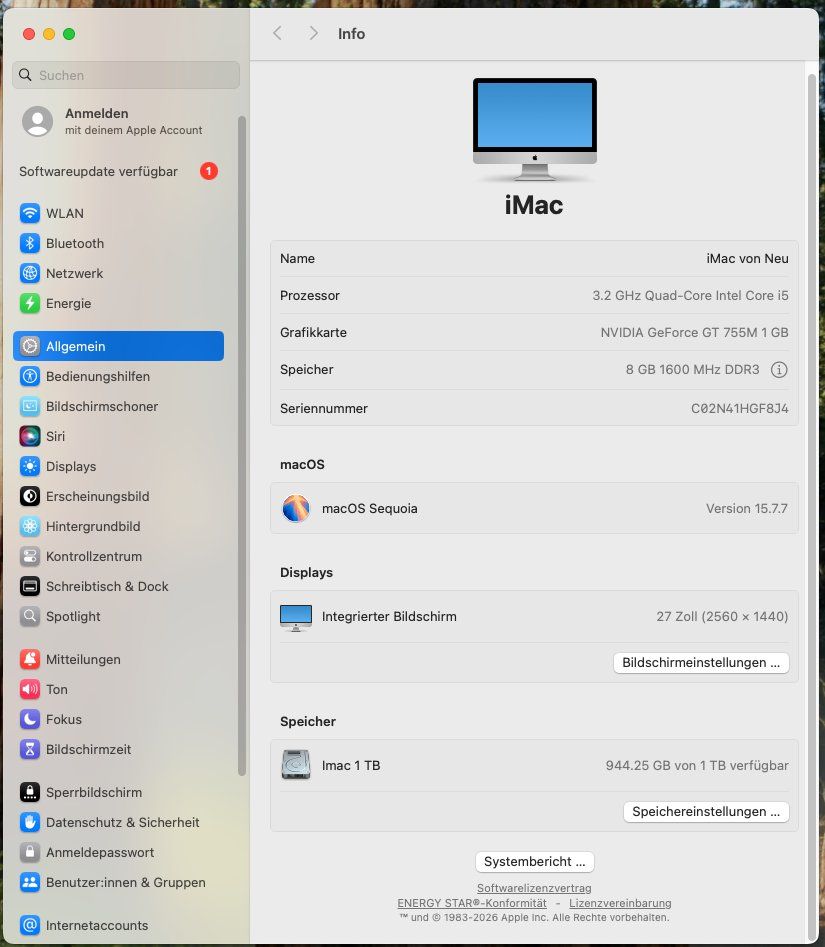Open Datenschutz & Sicherheit hand icon
Image resolution: width=825 pixels, height=947 pixels.
[30, 823]
